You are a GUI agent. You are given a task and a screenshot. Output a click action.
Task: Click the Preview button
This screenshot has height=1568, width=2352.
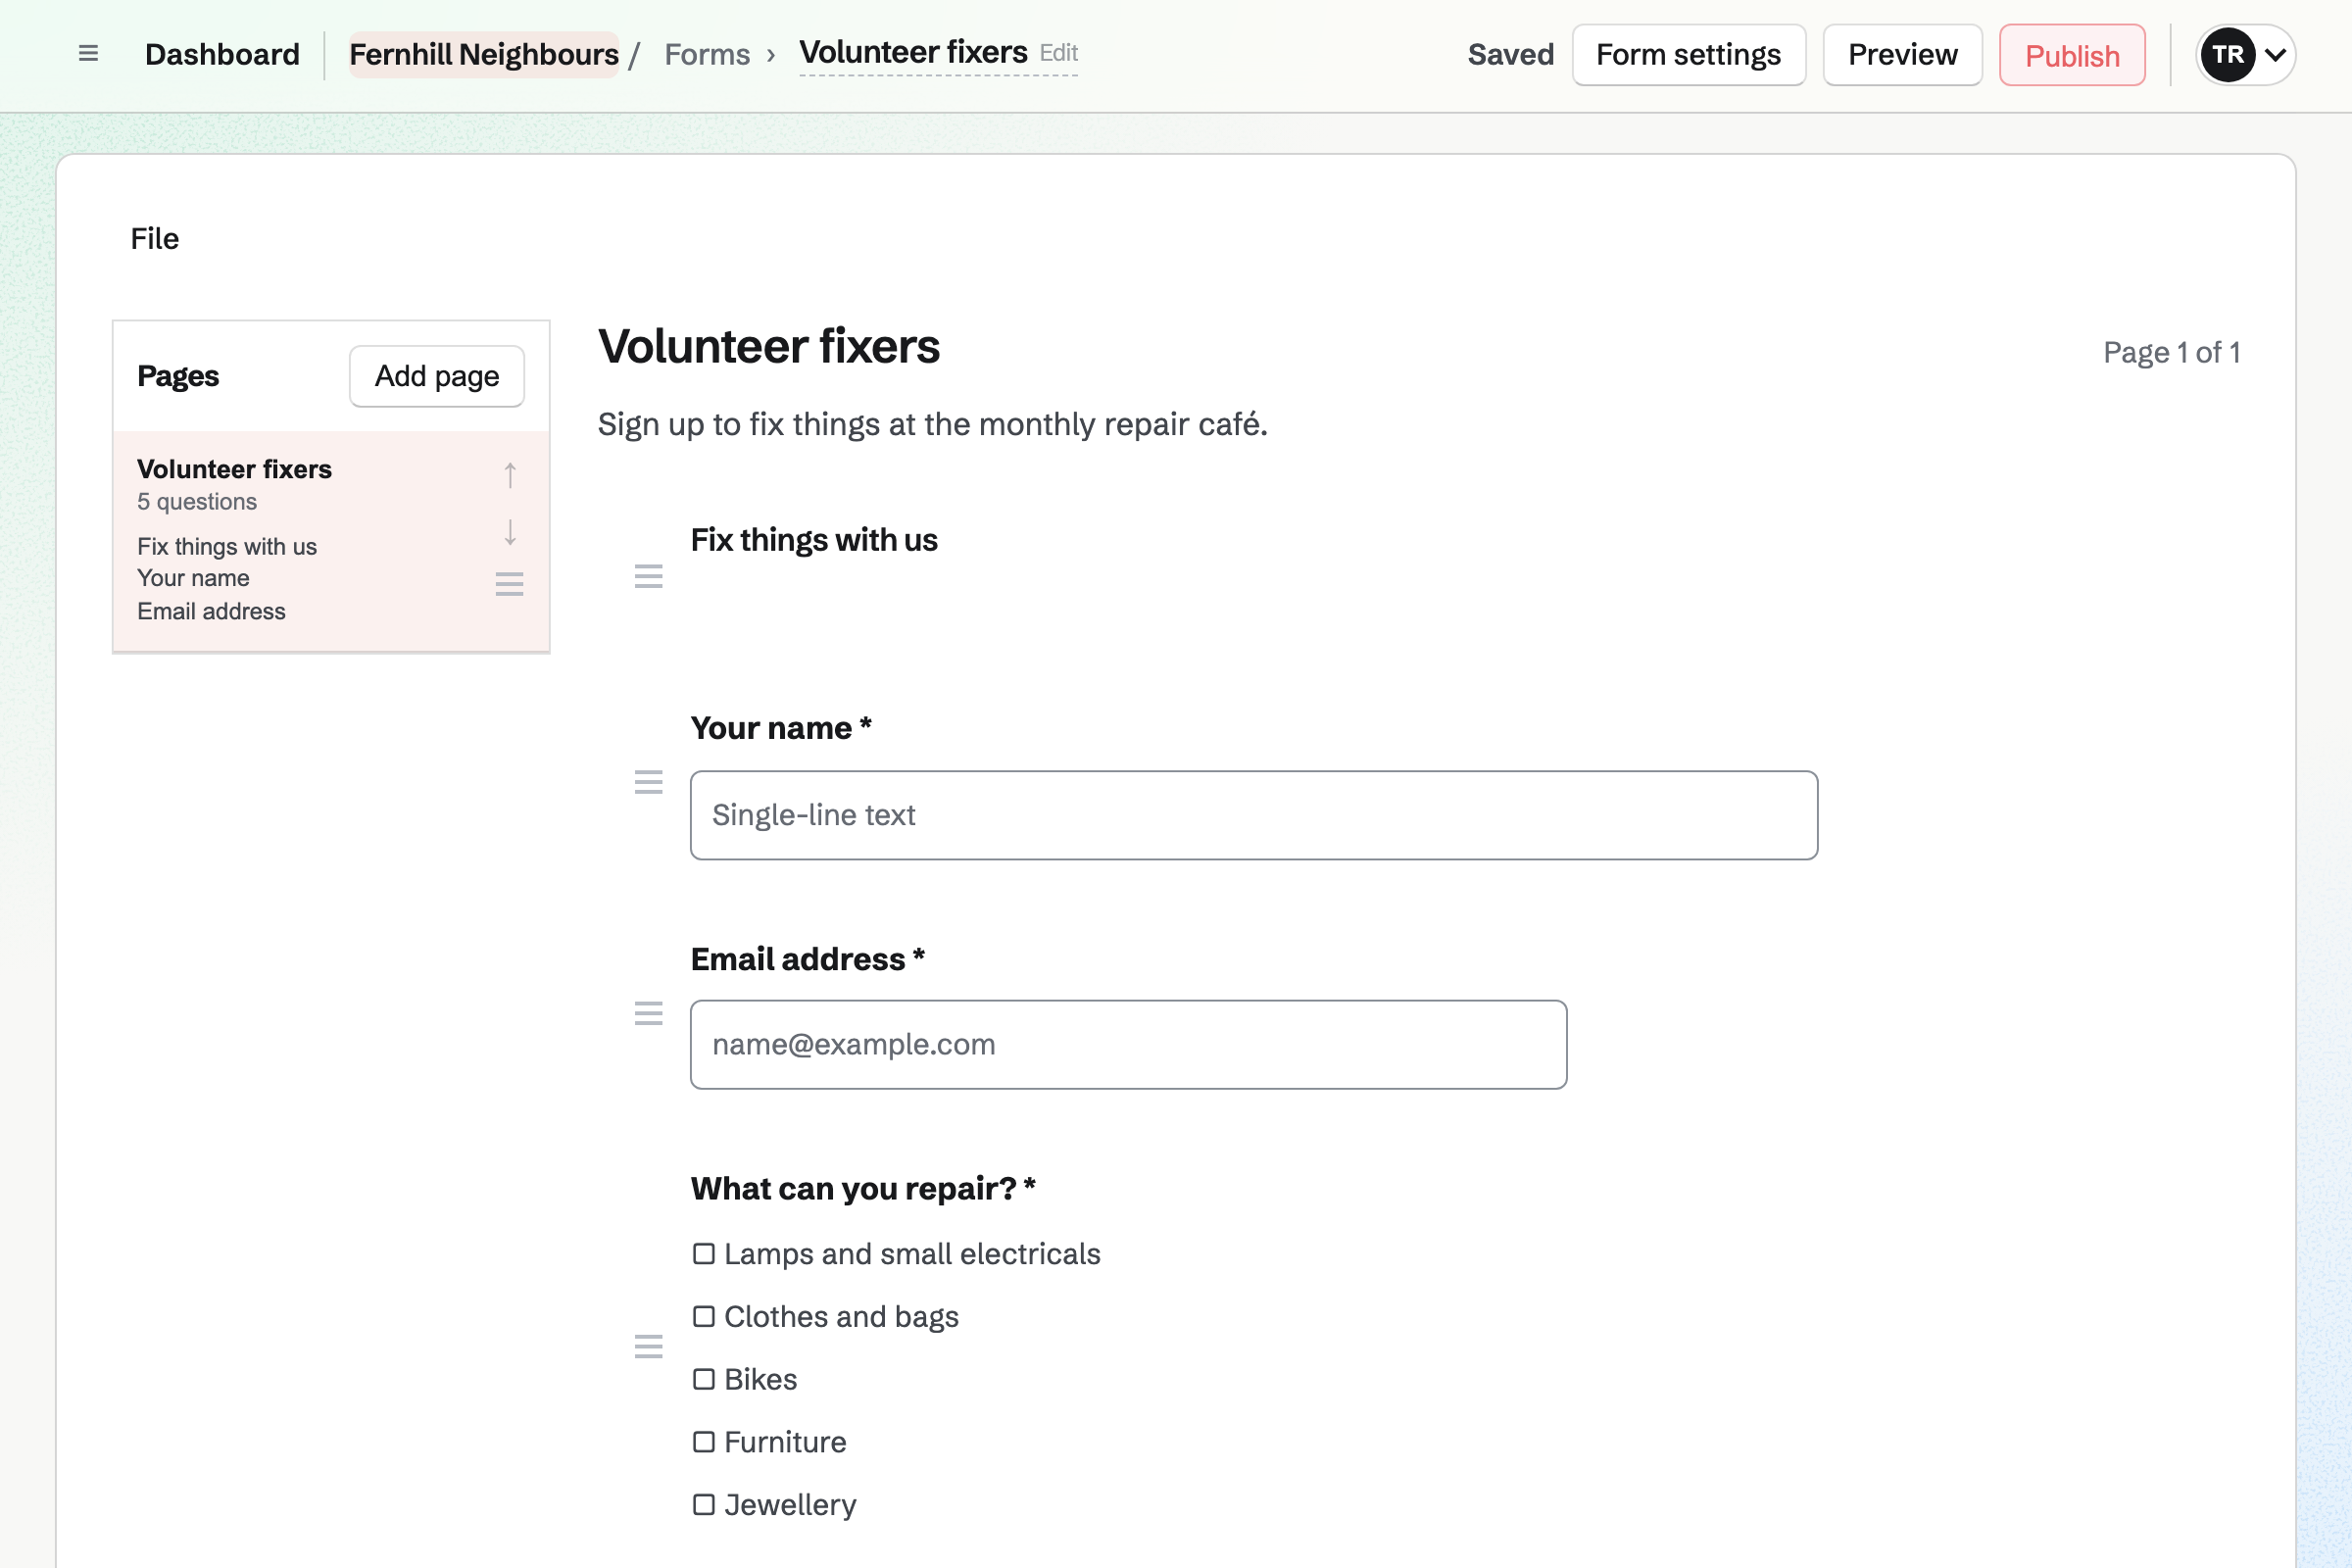click(1902, 55)
